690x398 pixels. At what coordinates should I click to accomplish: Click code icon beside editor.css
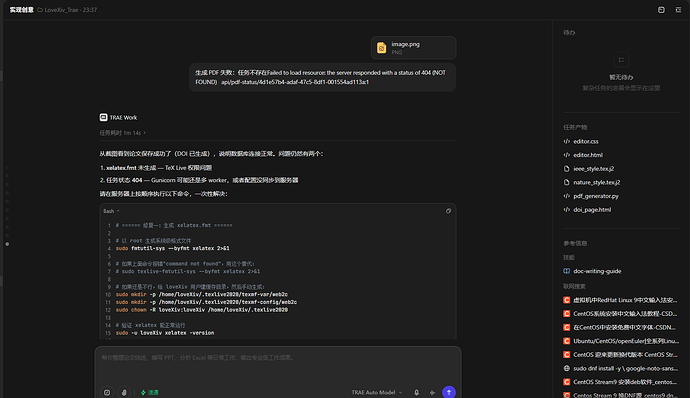pyautogui.click(x=566, y=141)
